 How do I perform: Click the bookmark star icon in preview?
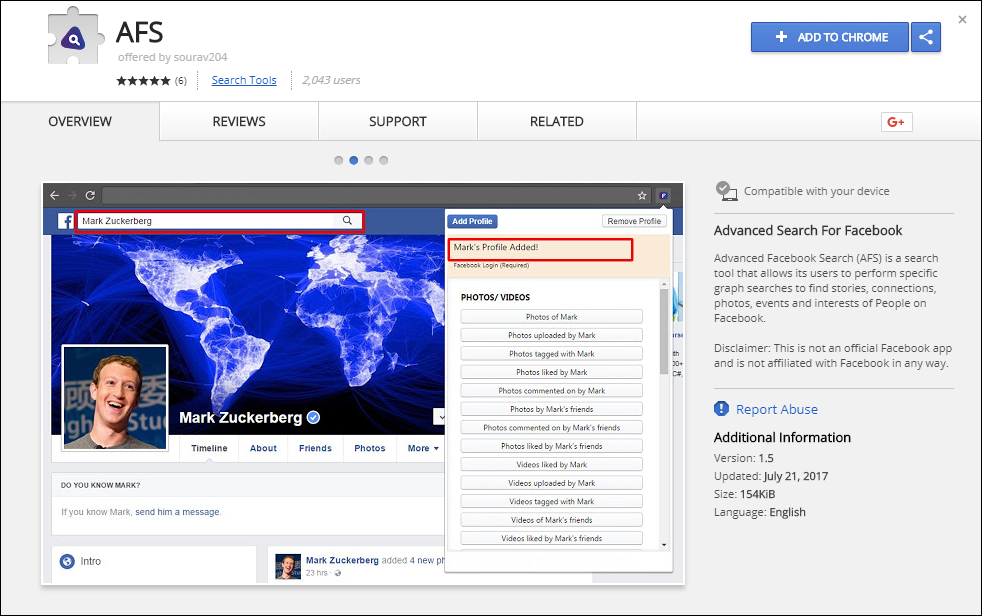pyautogui.click(x=642, y=195)
